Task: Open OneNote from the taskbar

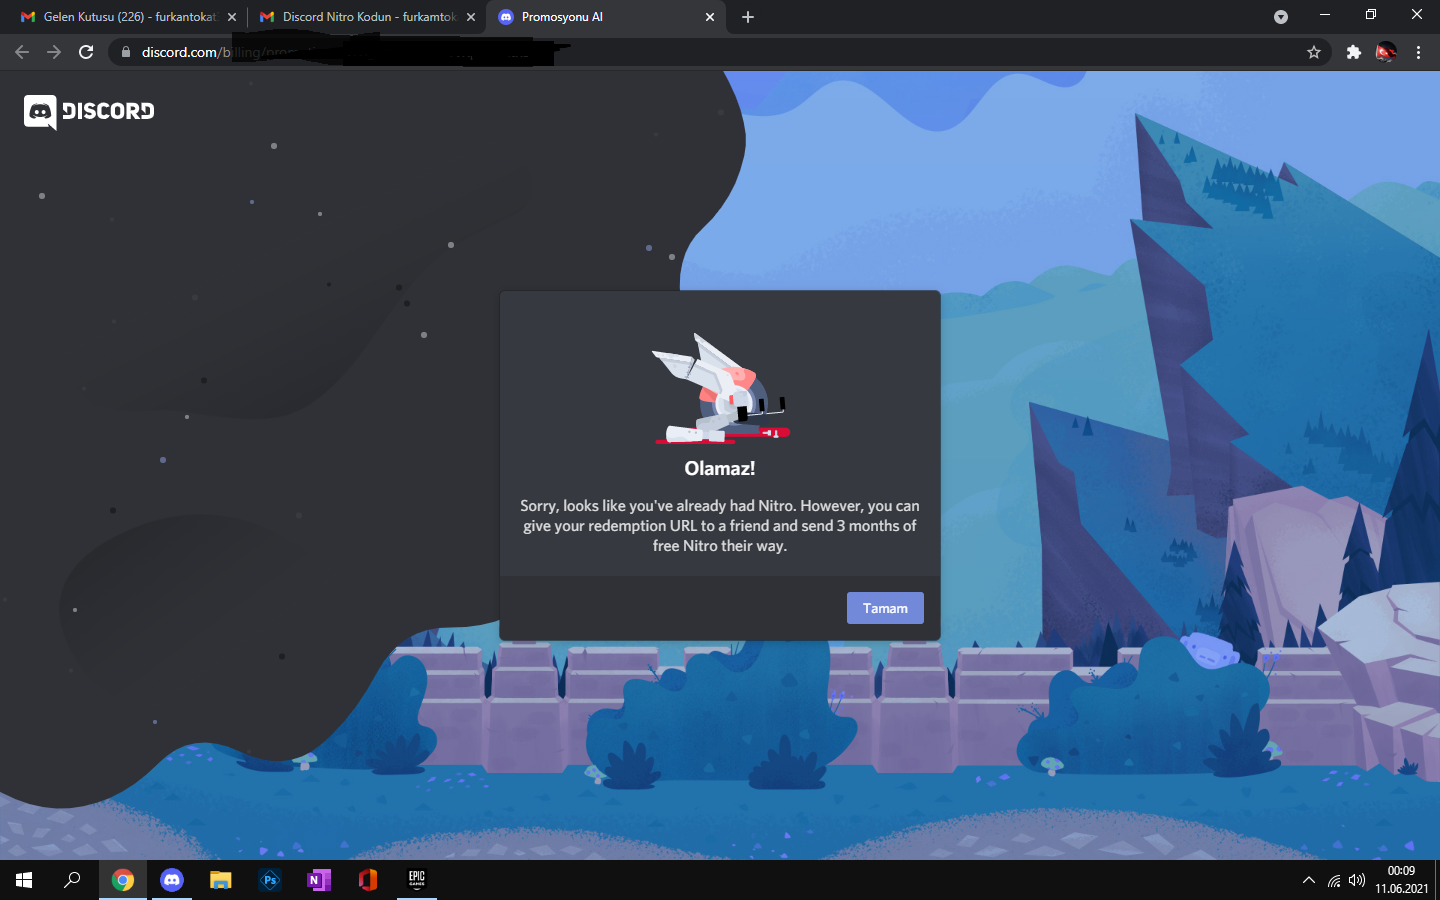Action: click(x=319, y=880)
